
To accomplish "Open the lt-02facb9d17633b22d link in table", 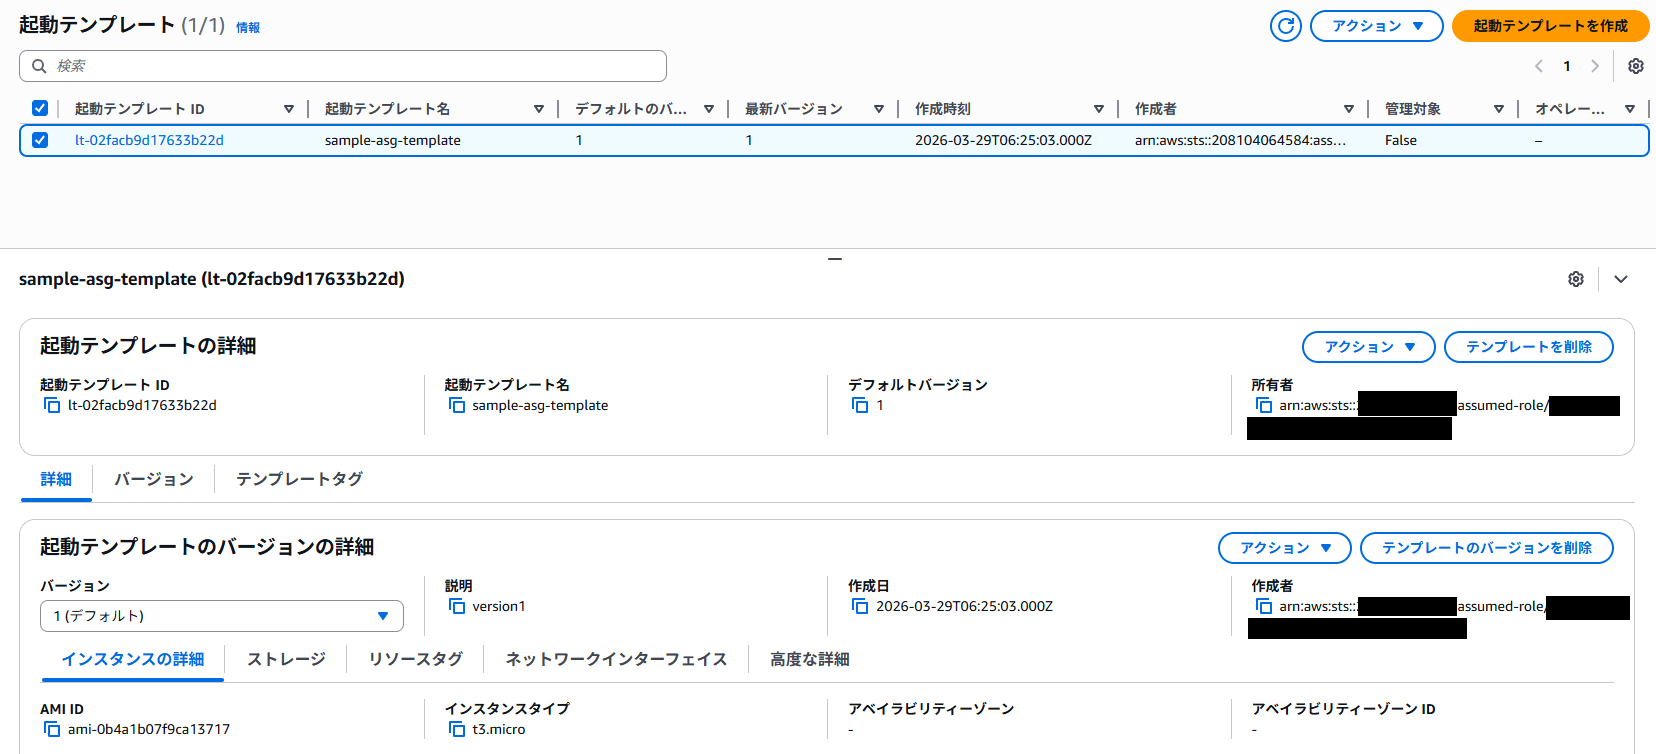I will (149, 140).
